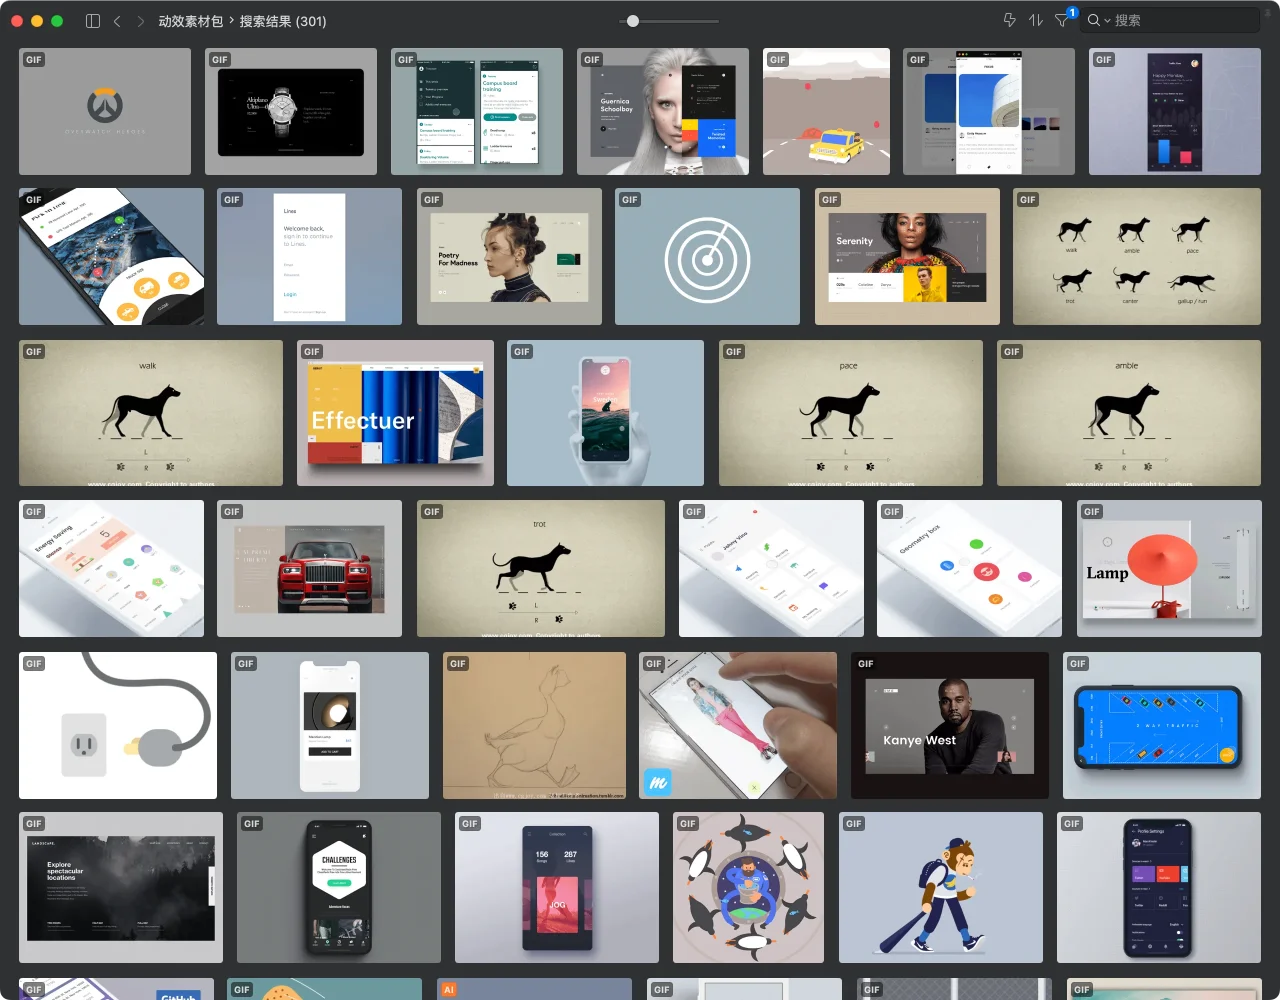Toggle the sidebar panel icon
Image resolution: width=1280 pixels, height=1000 pixels.
pos(93,21)
